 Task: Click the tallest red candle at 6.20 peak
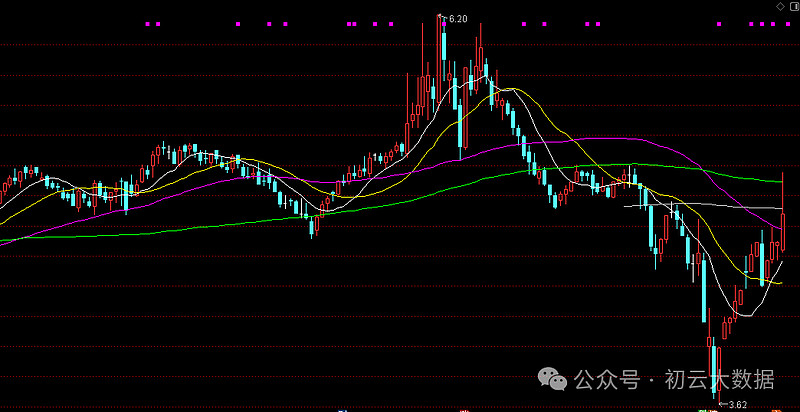pos(441,50)
